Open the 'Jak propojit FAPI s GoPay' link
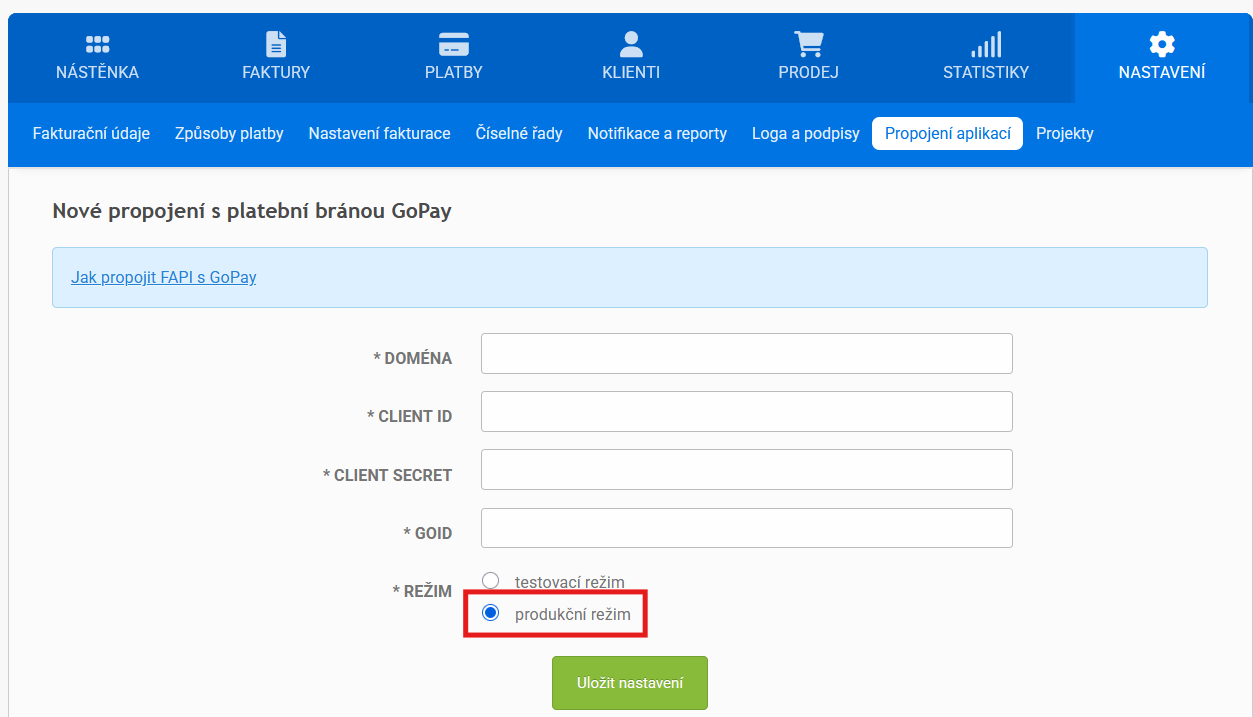Image resolution: width=1253 pixels, height=717 pixels. pyautogui.click(x=164, y=277)
